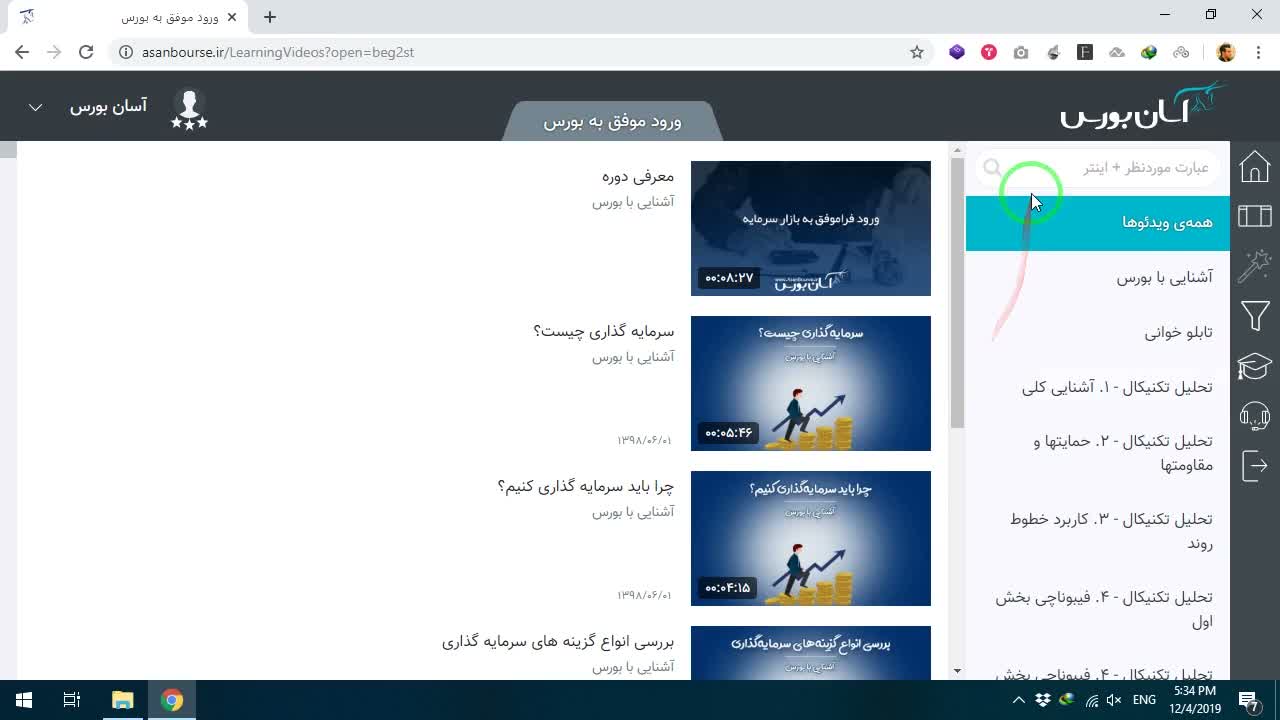1280x720 pixels.
Task: Open تحلیل تکنیکال - ۲. حمایتها و مقاومتها
Action: tap(1097, 453)
